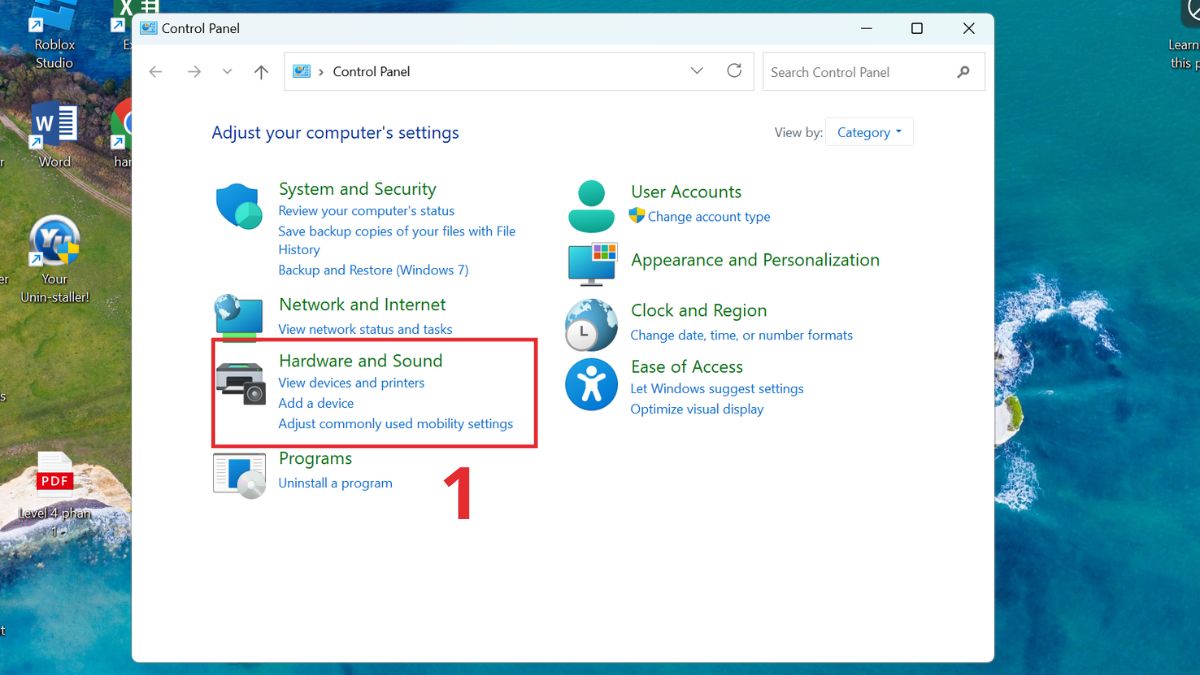Click the Hardware and Sound printer icon
The image size is (1200, 675).
240,383
